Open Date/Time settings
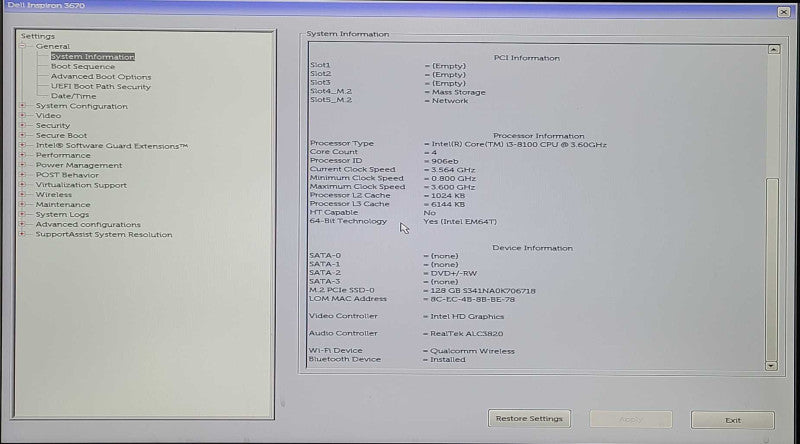The width and height of the screenshot is (800, 444). pyautogui.click(x=73, y=96)
